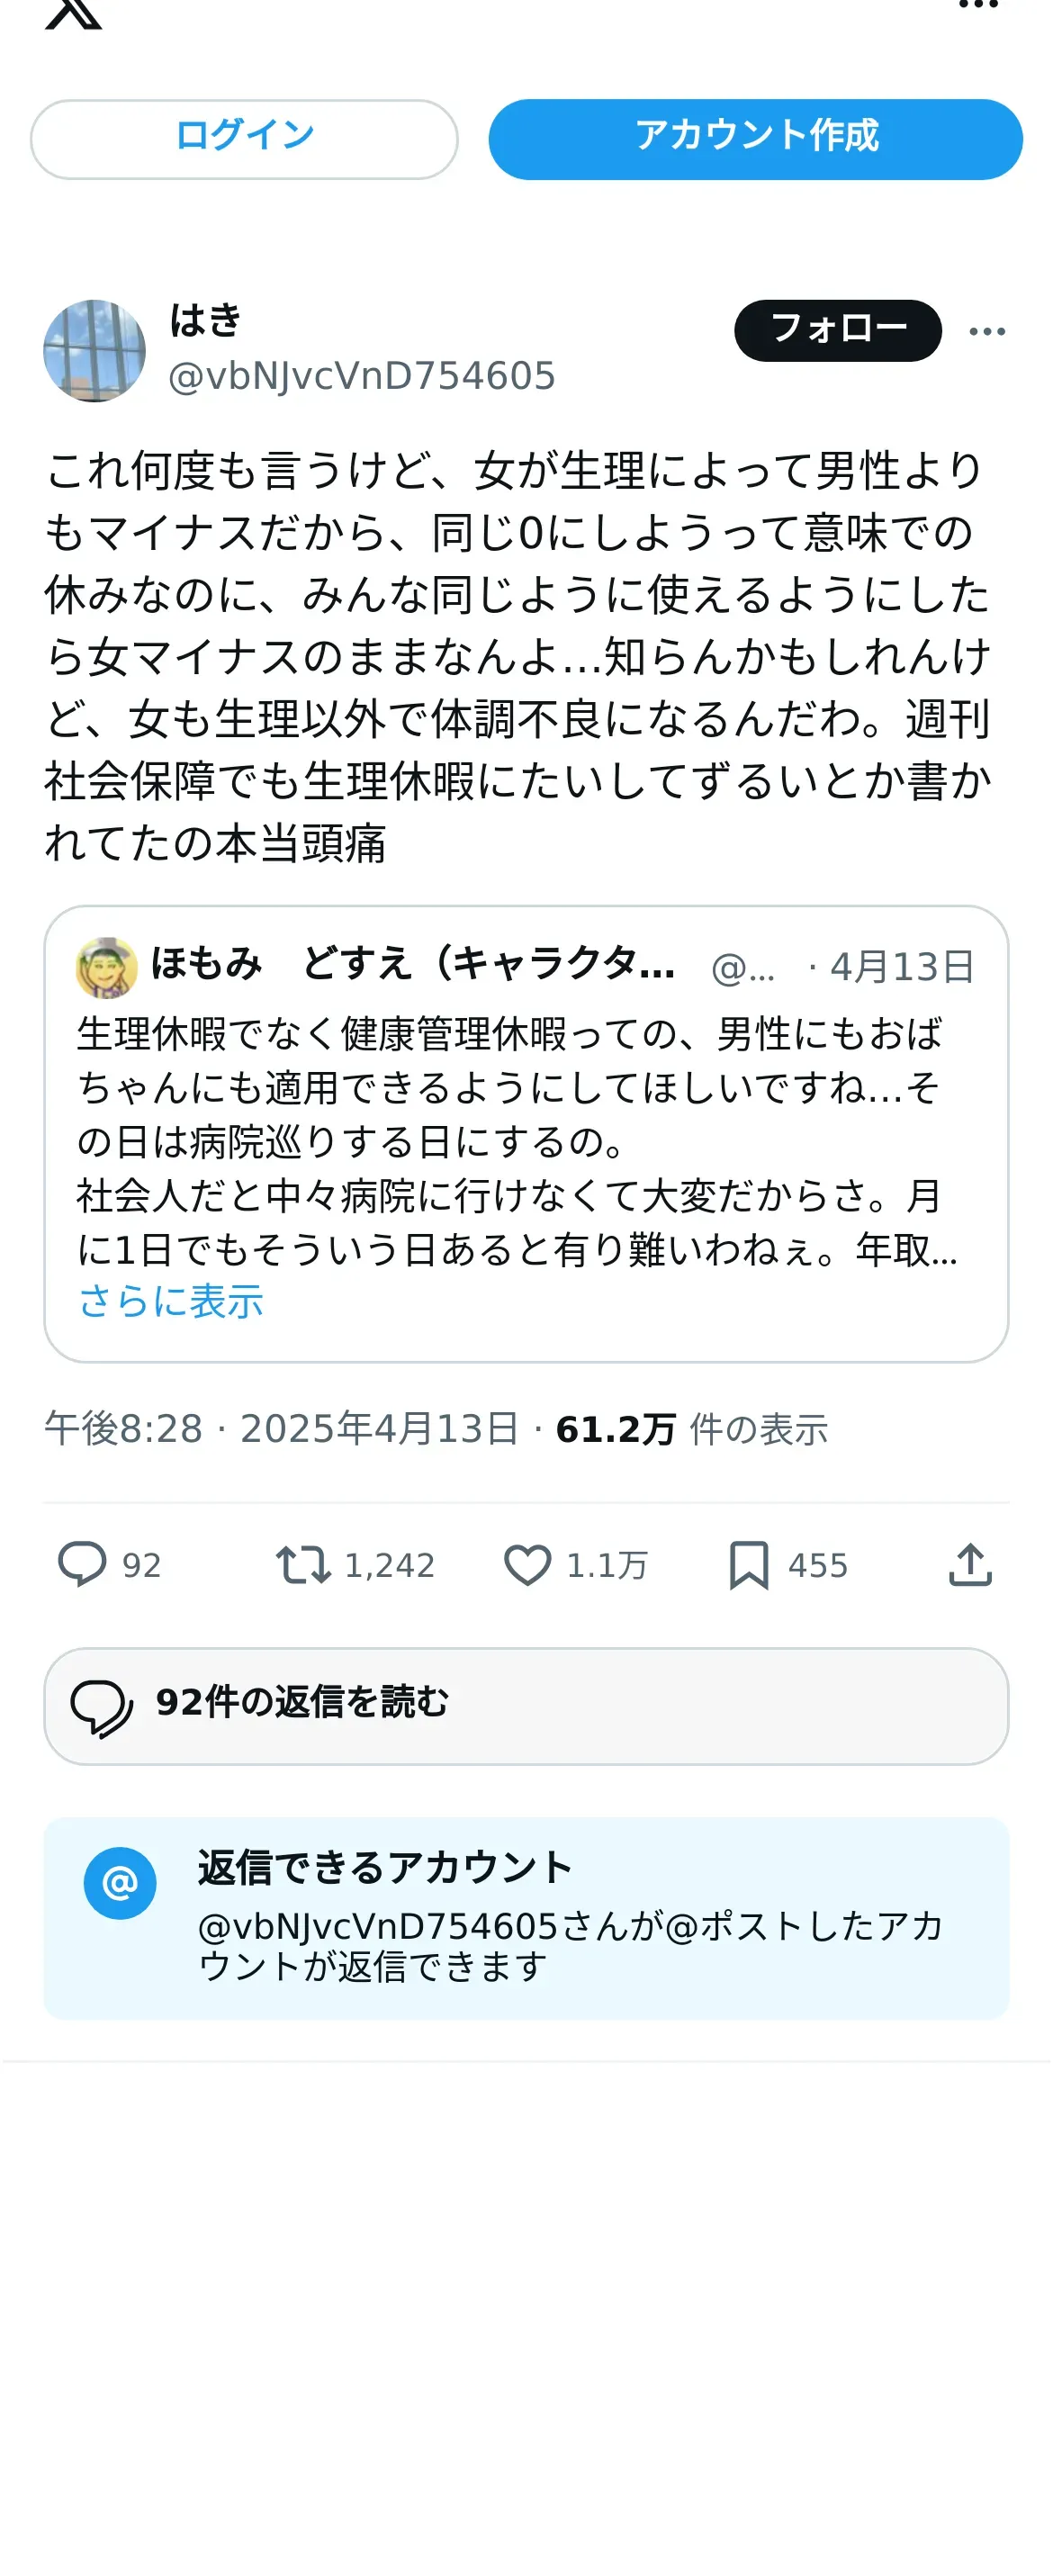Open ほもみ どすえ quoted author avatar
Image resolution: width=1053 pixels, height=2576 pixels.
click(x=107, y=967)
